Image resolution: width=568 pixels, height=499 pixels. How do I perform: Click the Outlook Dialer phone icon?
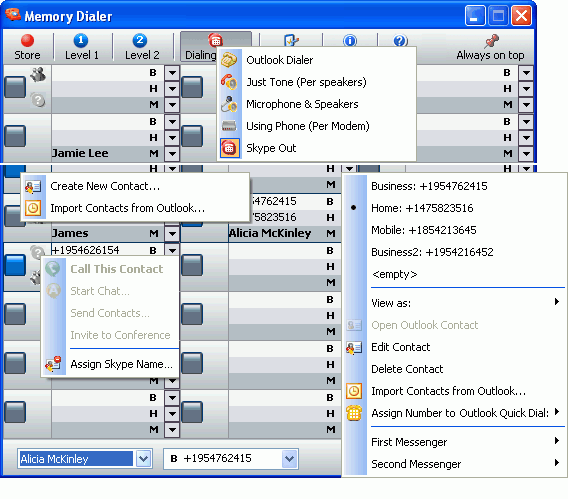coord(229,60)
